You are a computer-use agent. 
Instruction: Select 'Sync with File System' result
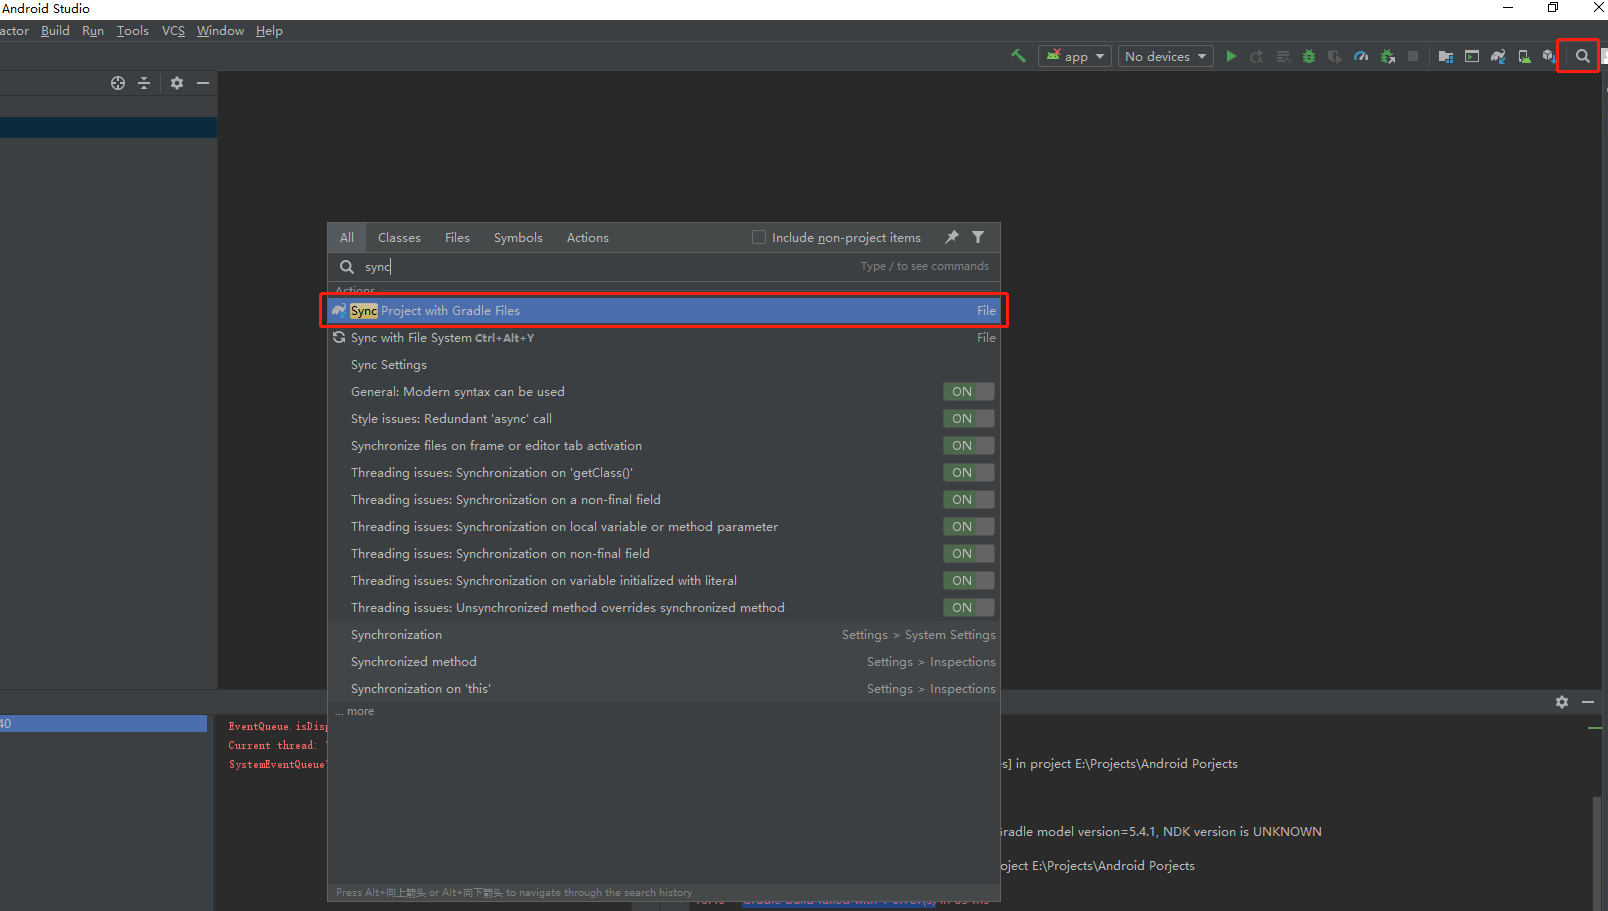point(664,338)
